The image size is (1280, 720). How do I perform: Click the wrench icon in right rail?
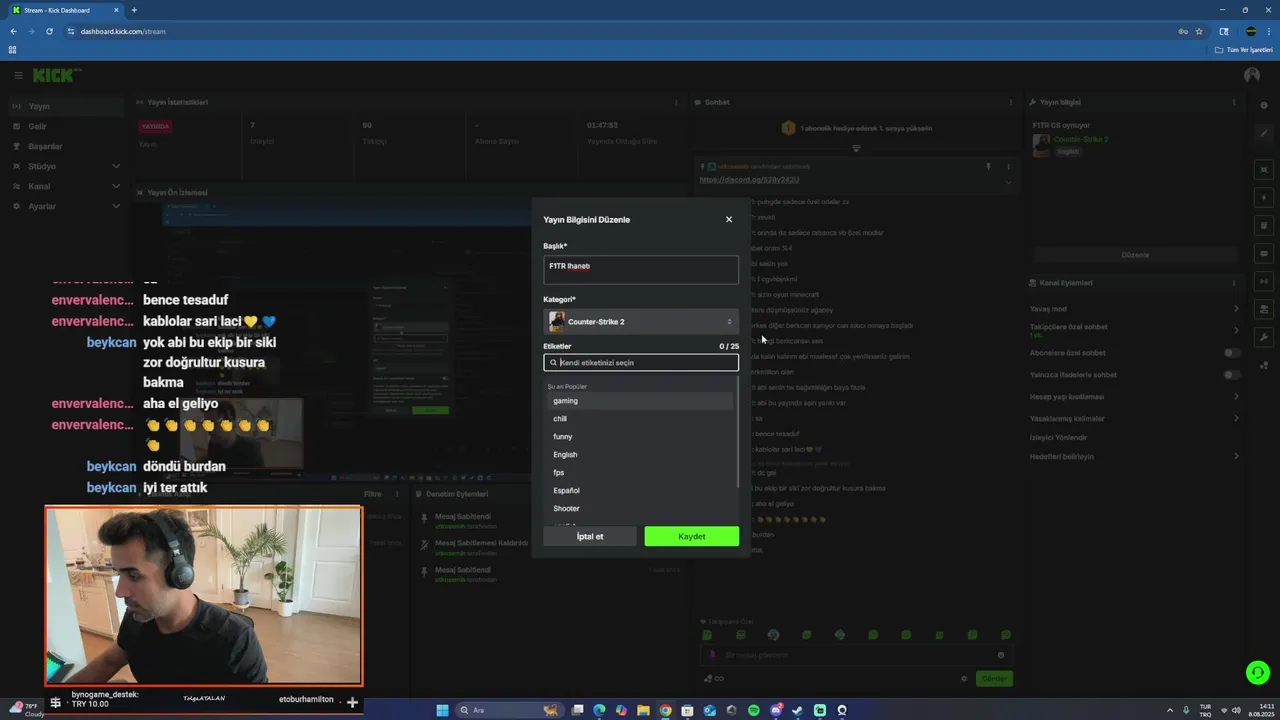pyautogui.click(x=1264, y=337)
